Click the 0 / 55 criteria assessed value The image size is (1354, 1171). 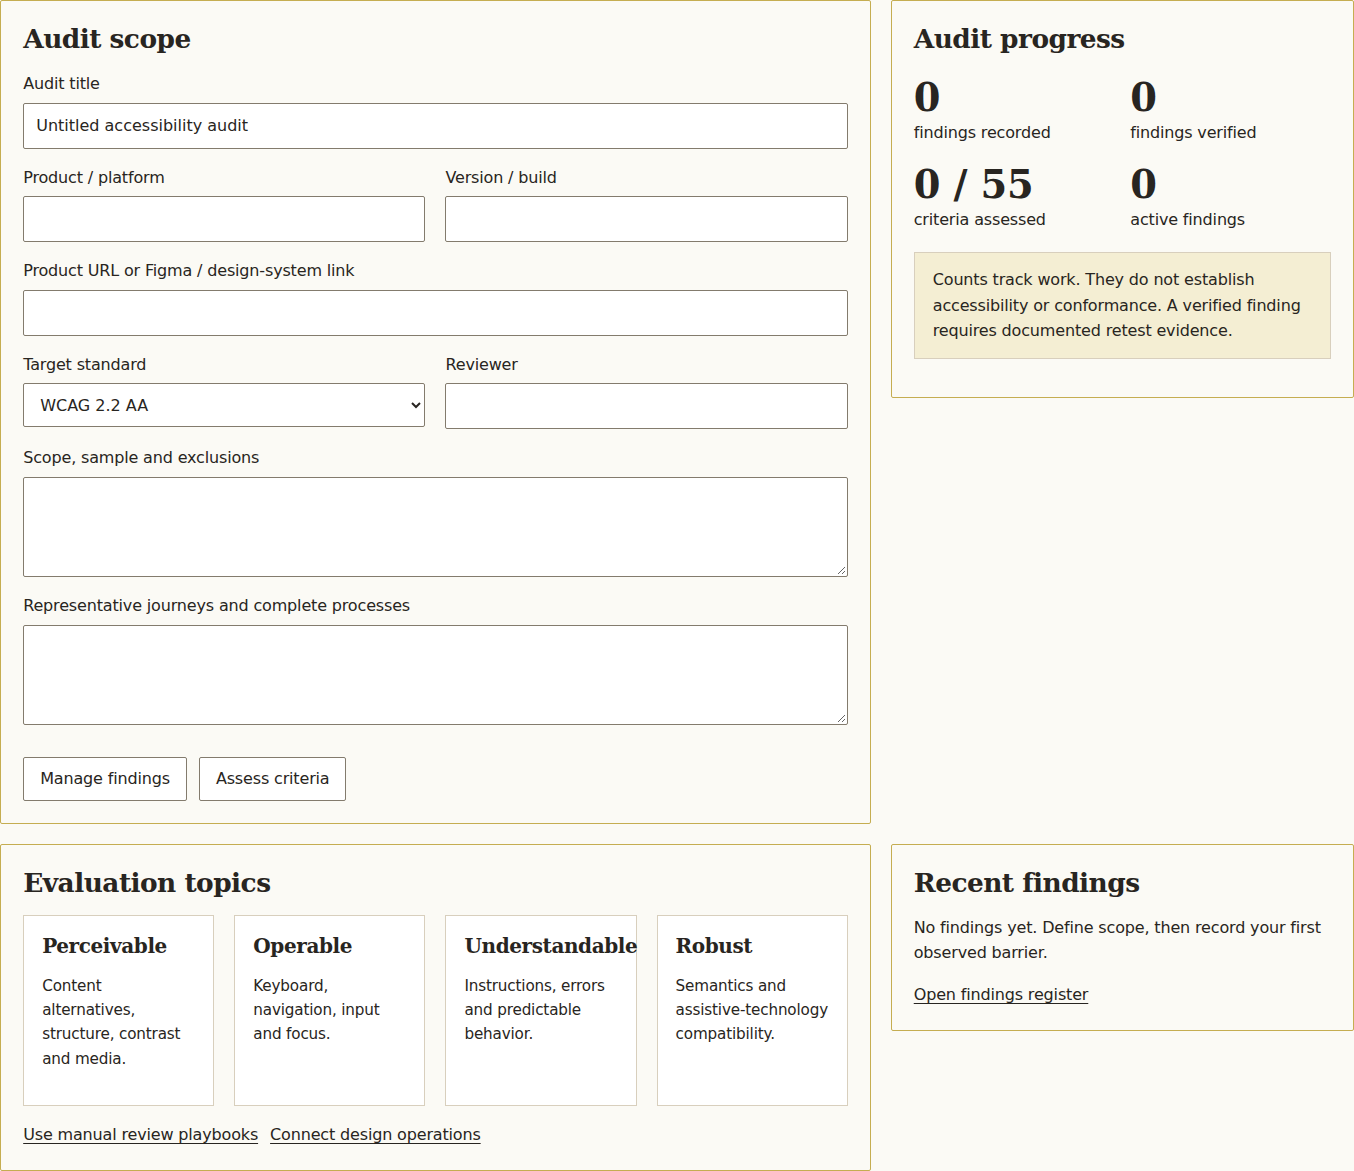[x=973, y=184]
